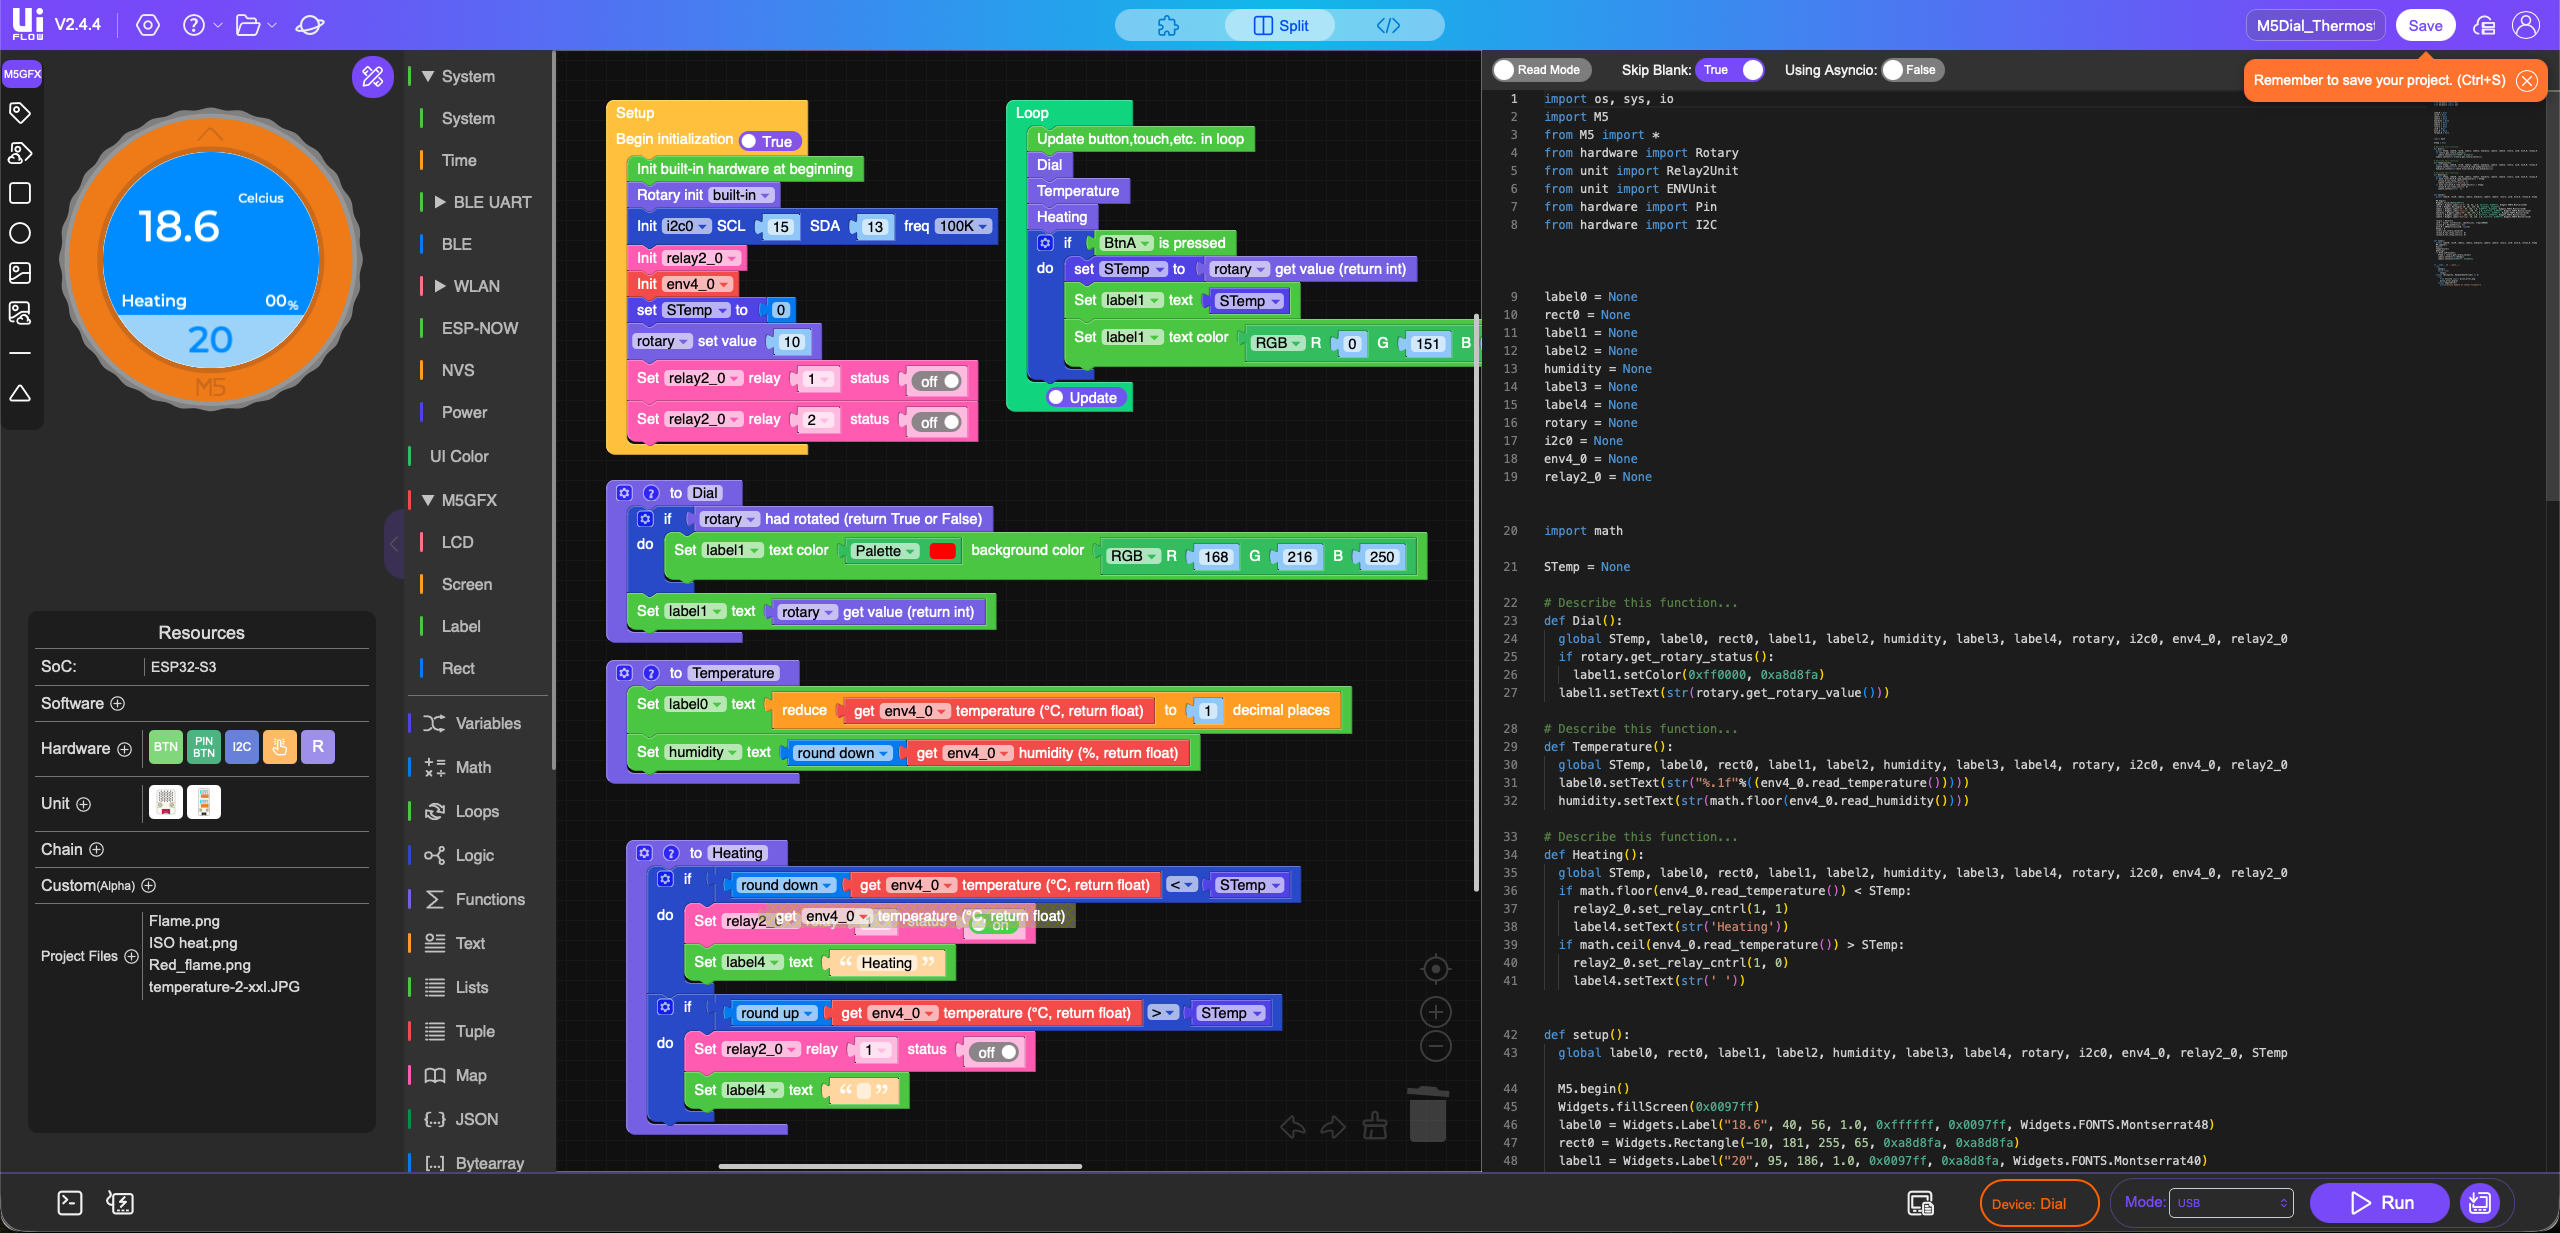The width and height of the screenshot is (2560, 1233).
Task: Switch to the Split view tab
Action: (1280, 25)
